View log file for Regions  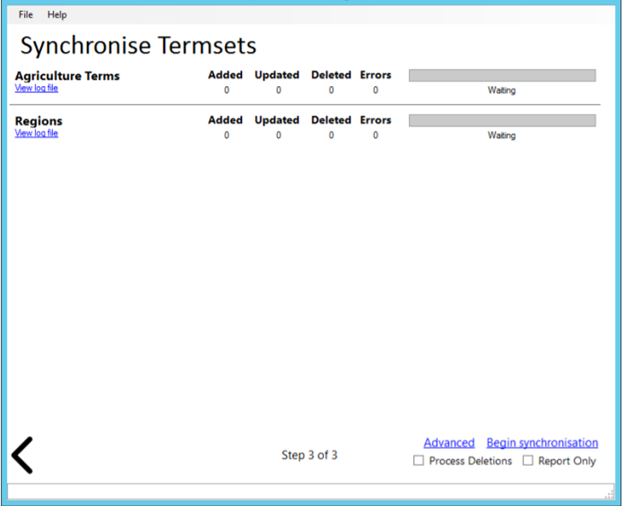[x=36, y=133]
